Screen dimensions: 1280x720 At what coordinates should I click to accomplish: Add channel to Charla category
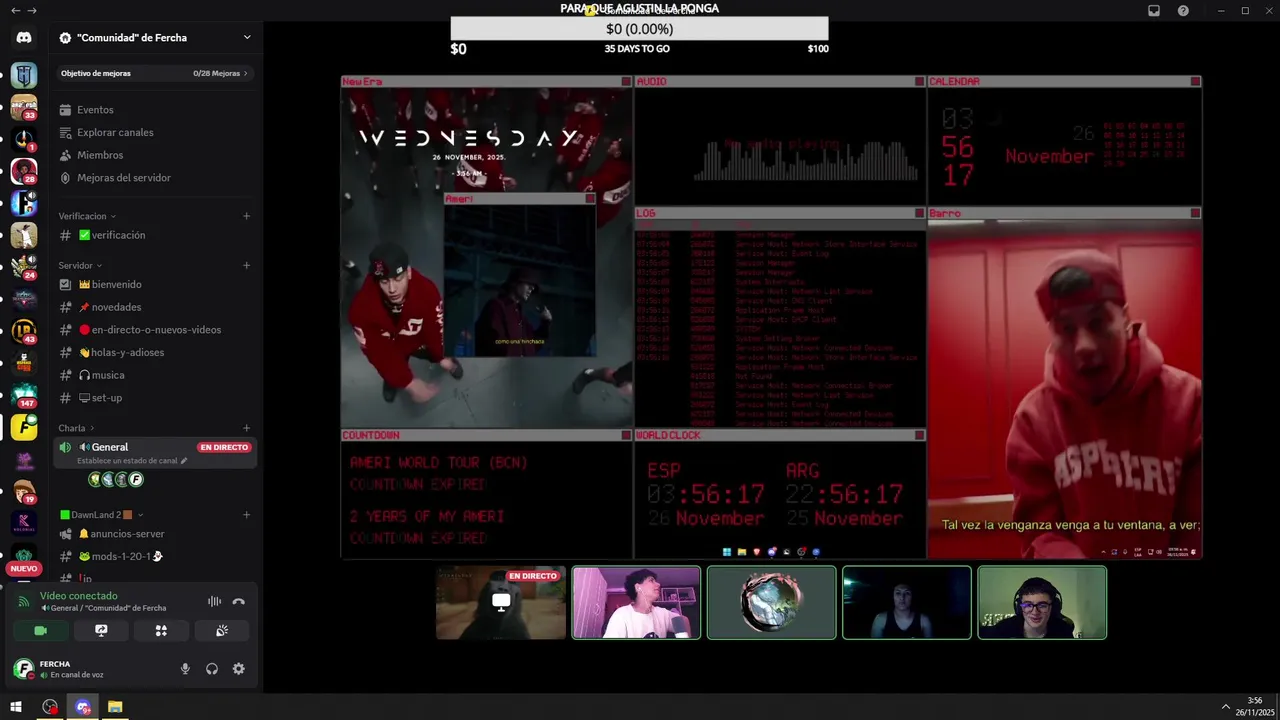point(246,428)
